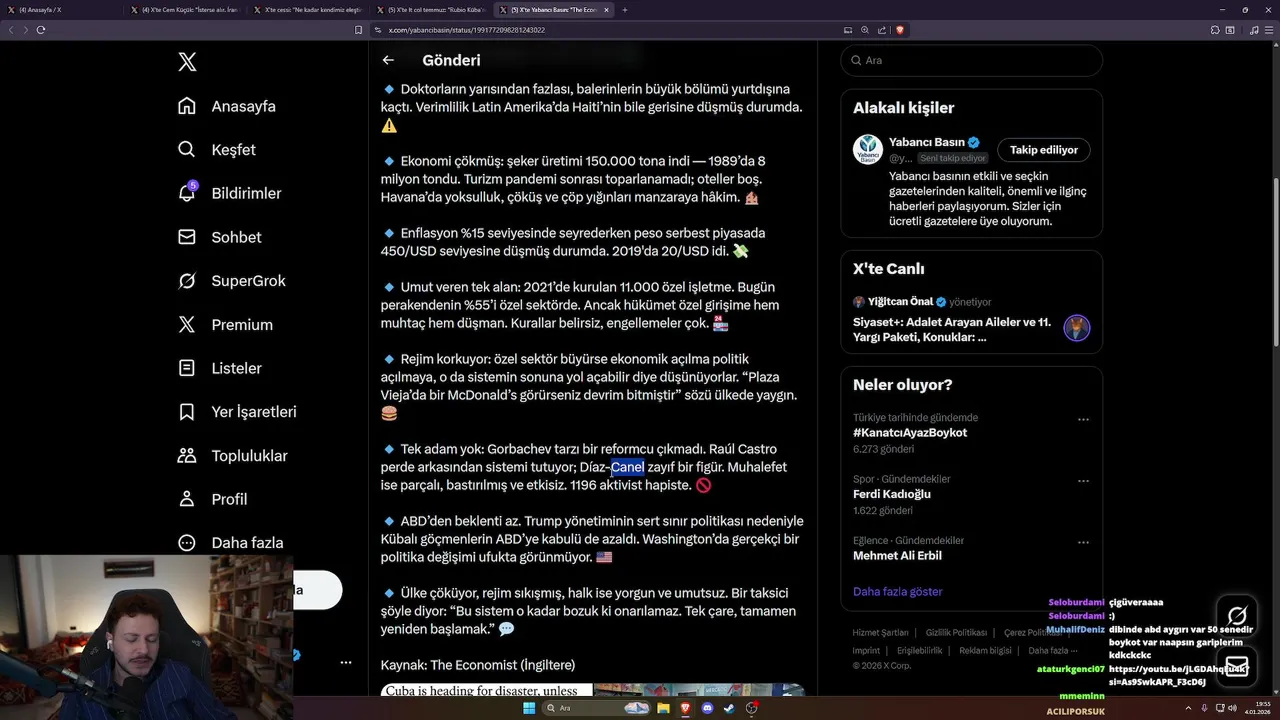Open the Keşfet search icon in sidebar

pyautogui.click(x=187, y=150)
